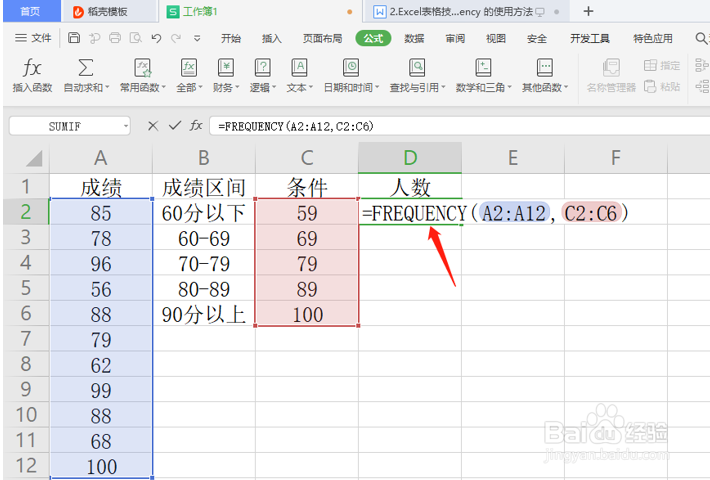The width and height of the screenshot is (710, 480).
Task: Expand the Name Box dropdown arrow
Action: point(126,126)
